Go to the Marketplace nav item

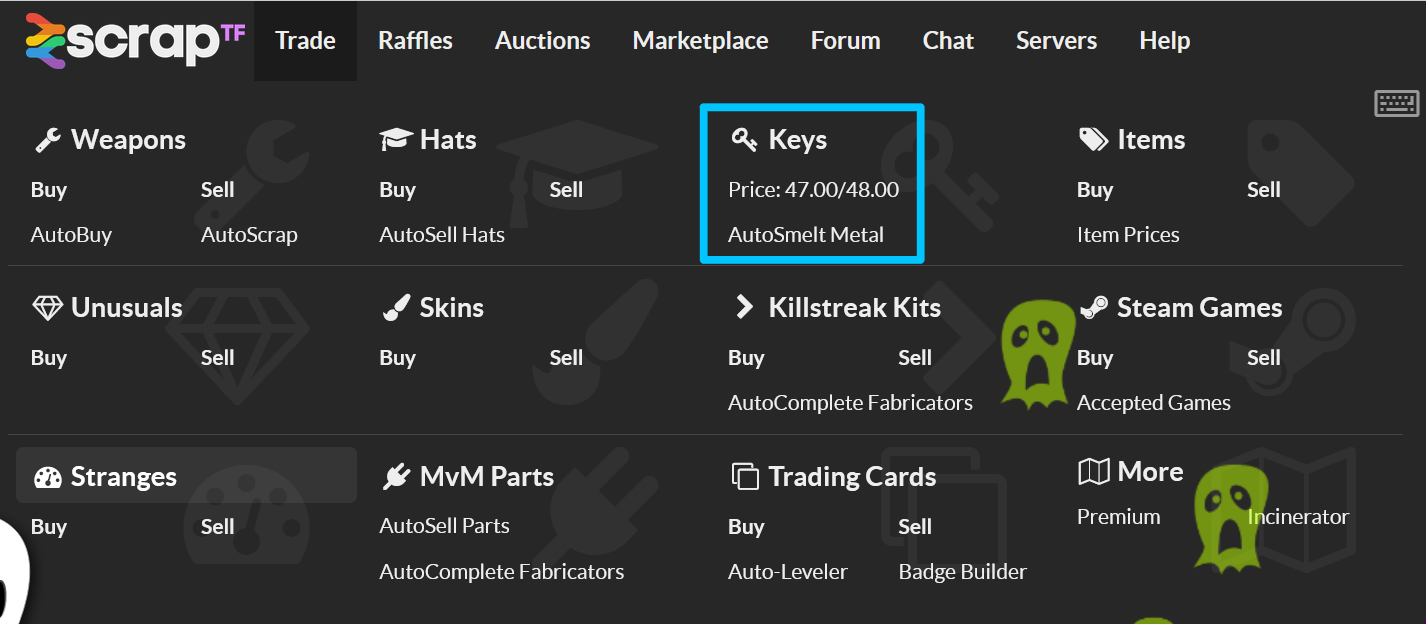coord(700,41)
